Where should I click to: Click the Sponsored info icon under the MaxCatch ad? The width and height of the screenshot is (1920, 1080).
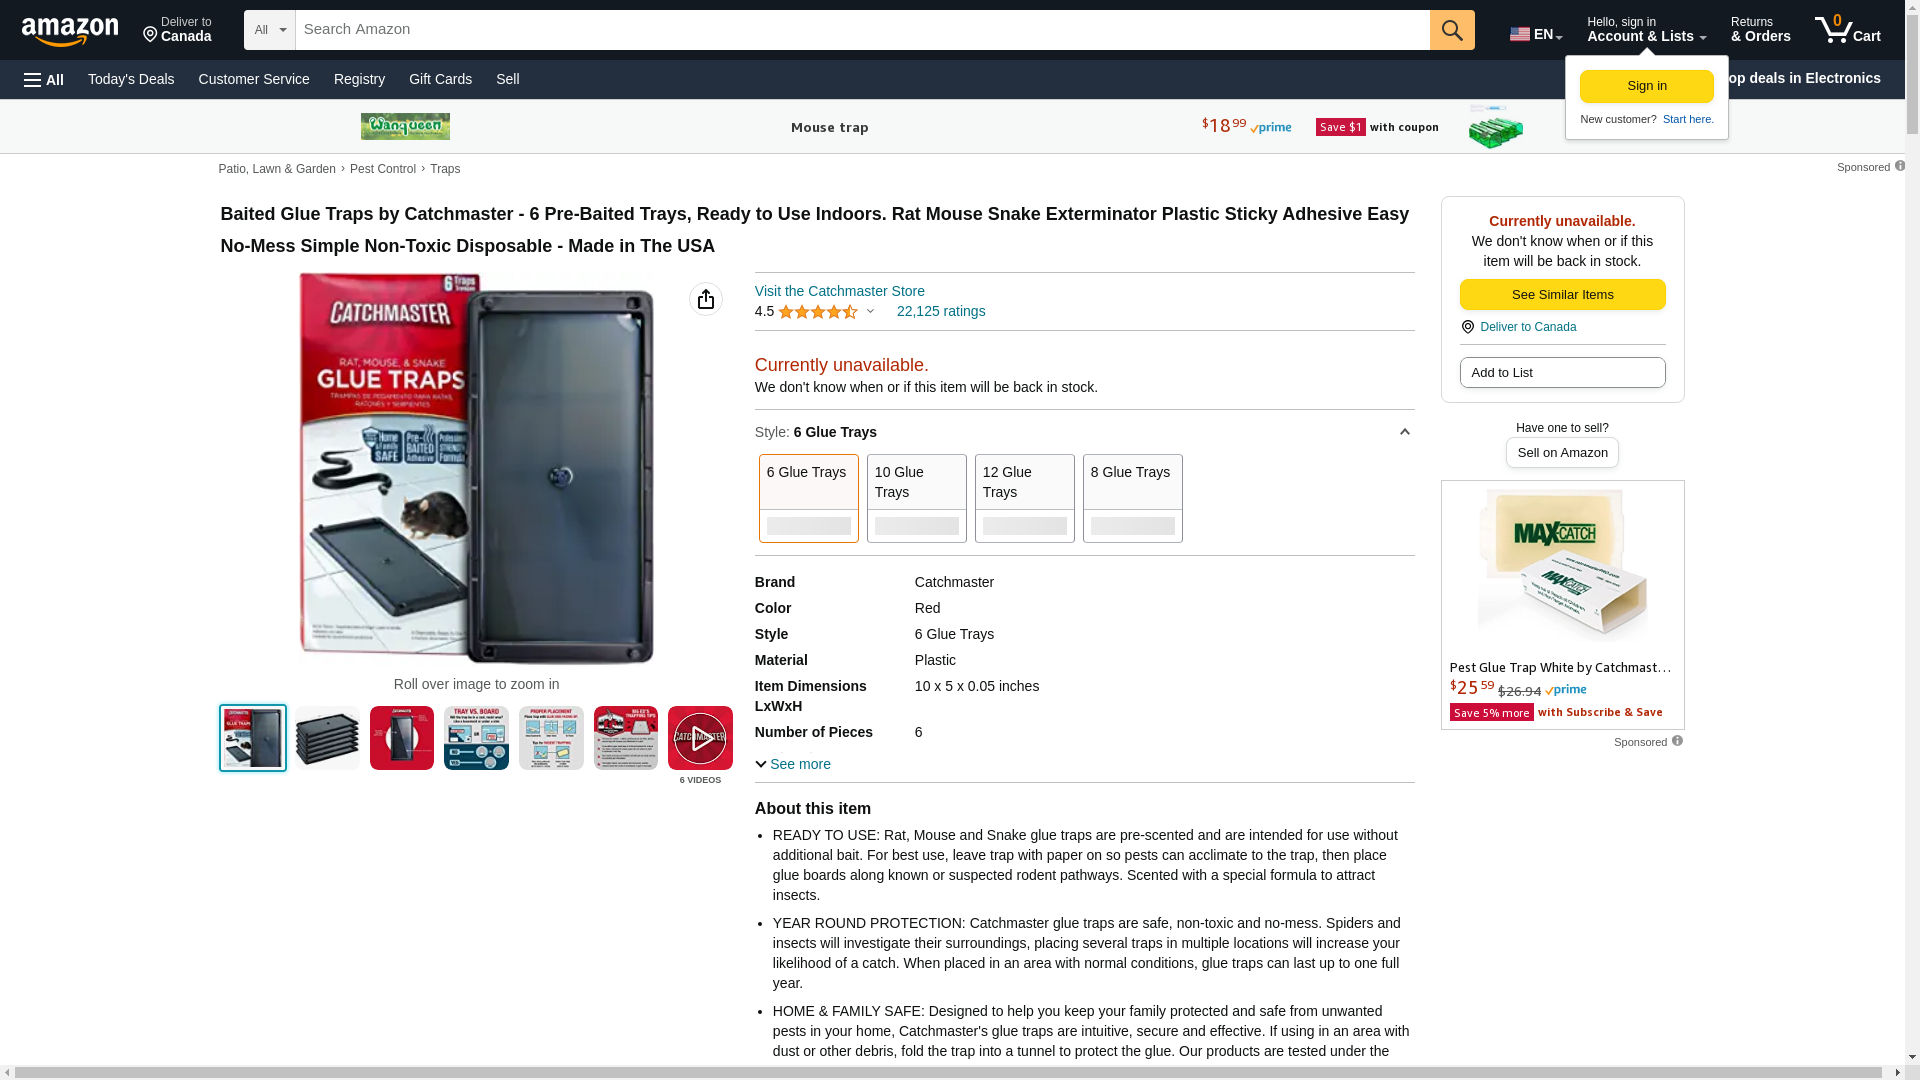tap(1677, 741)
